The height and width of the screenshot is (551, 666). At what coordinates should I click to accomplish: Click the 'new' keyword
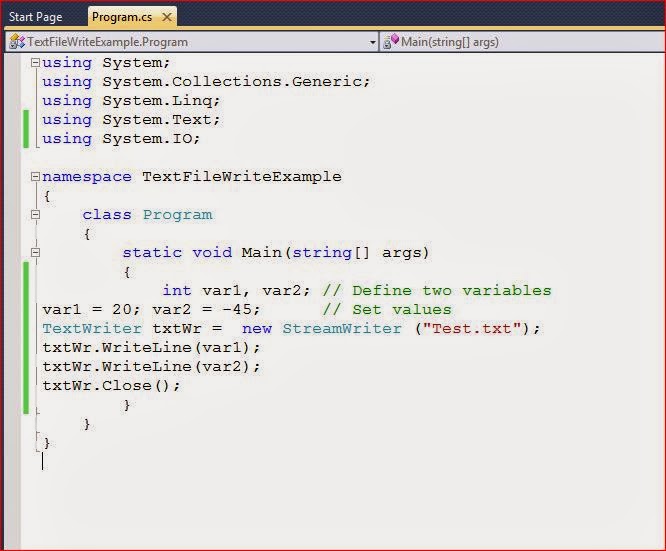(x=257, y=329)
